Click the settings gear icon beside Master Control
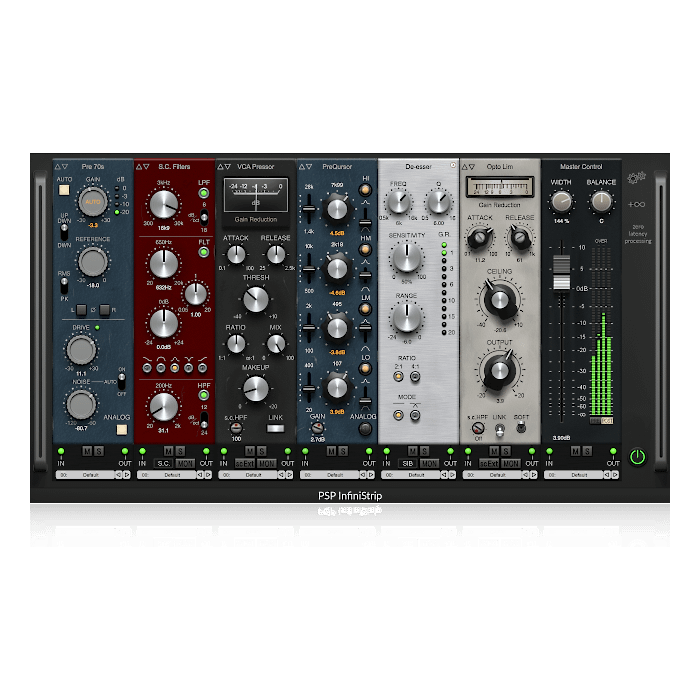 (x=636, y=178)
